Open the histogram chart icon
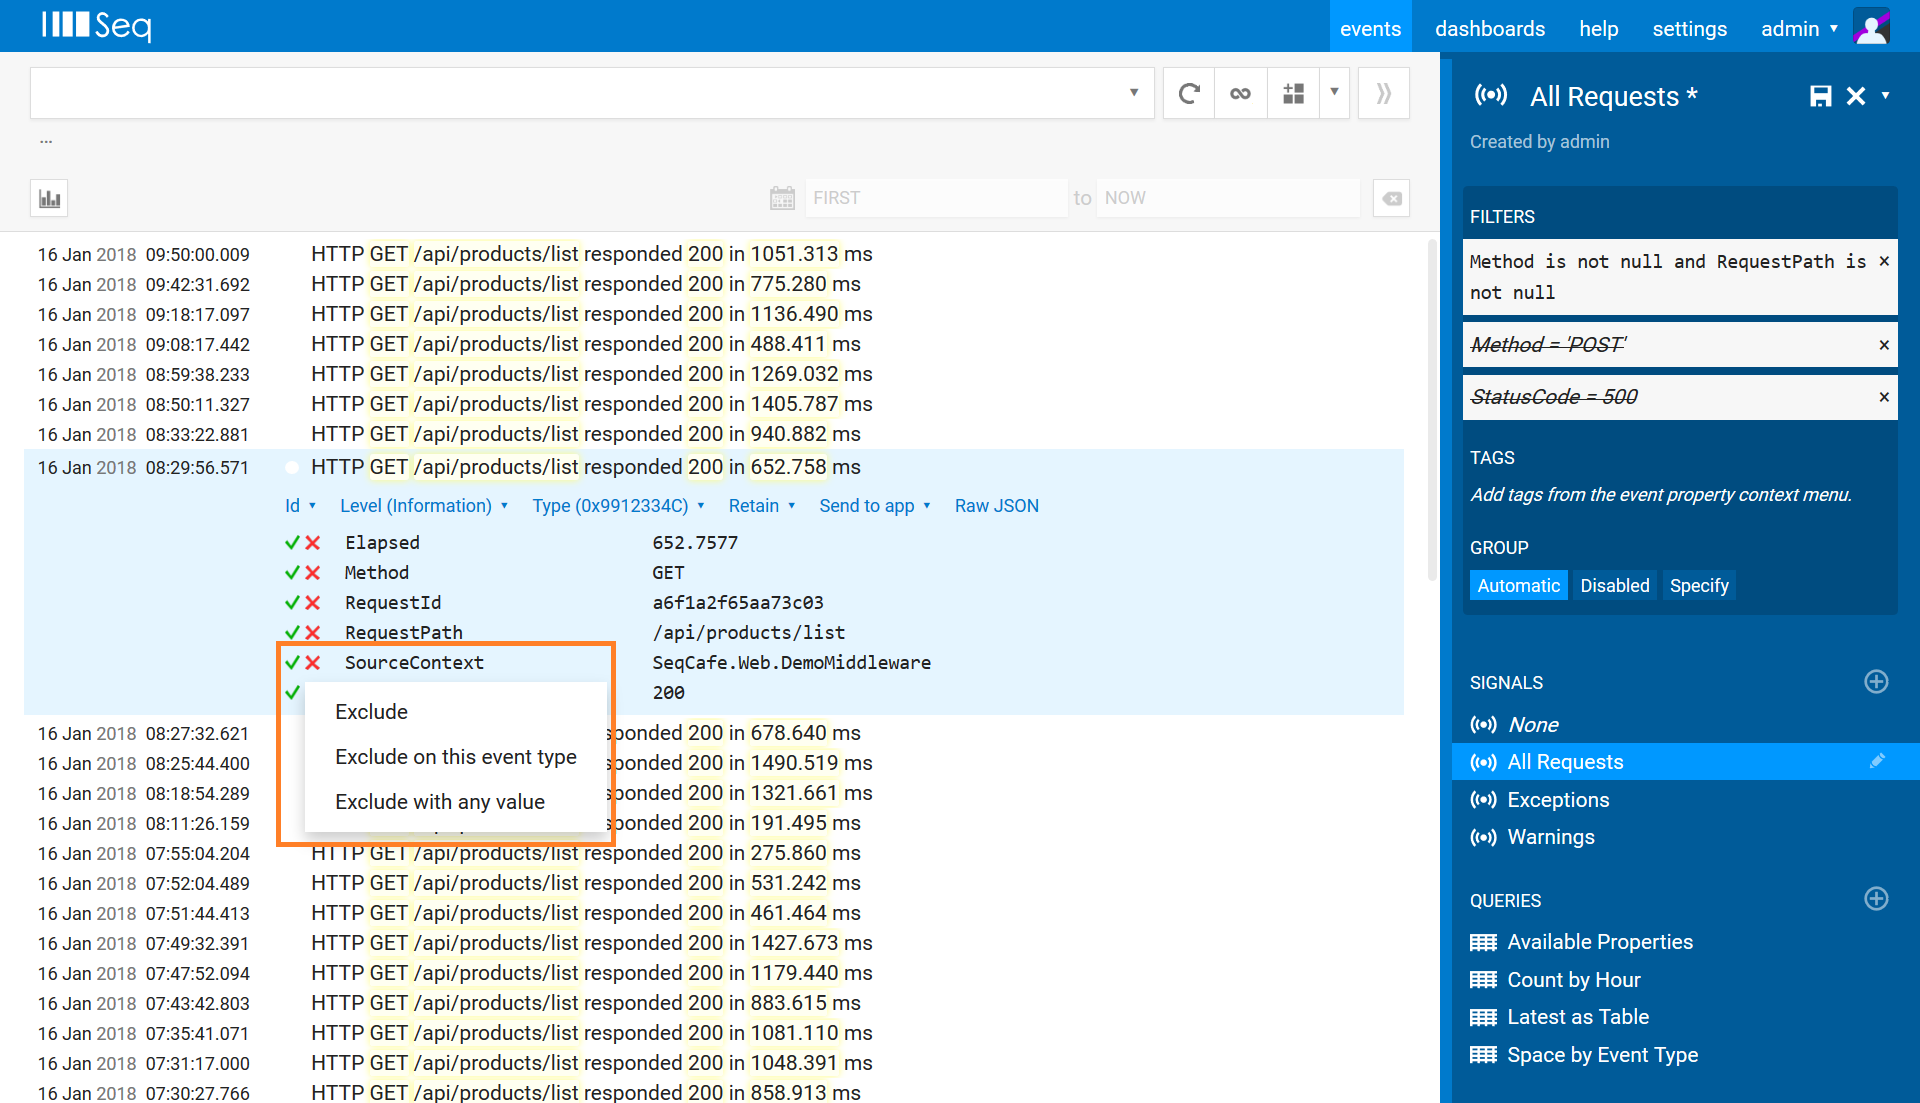 (x=49, y=198)
